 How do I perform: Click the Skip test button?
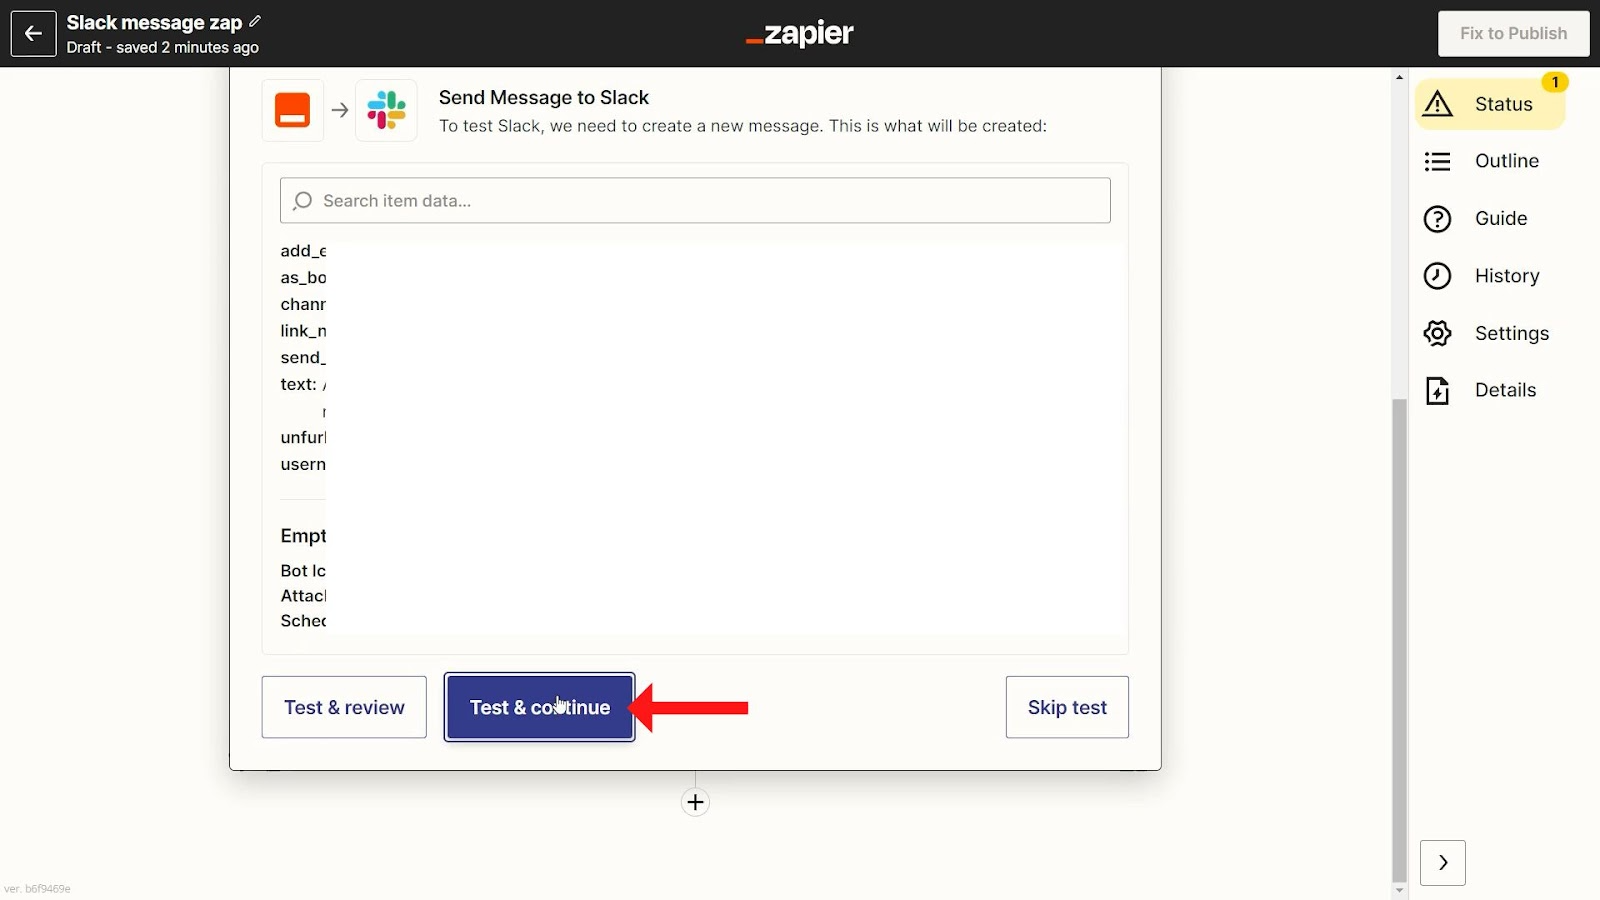click(1067, 707)
